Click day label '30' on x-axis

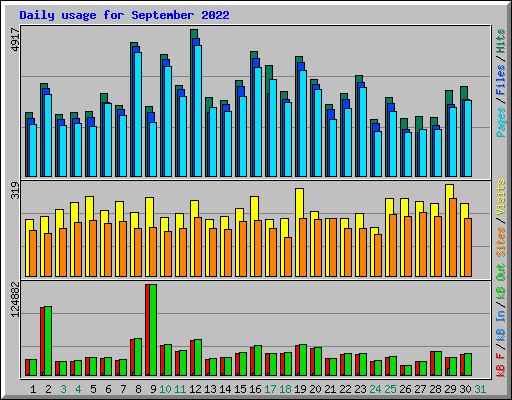[x=465, y=389]
